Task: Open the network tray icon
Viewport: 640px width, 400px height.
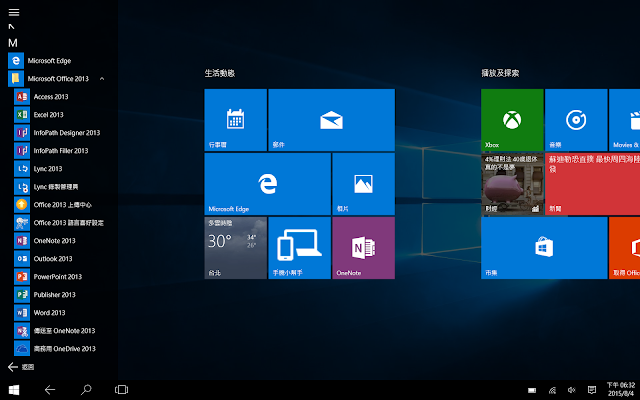Action: [552, 390]
